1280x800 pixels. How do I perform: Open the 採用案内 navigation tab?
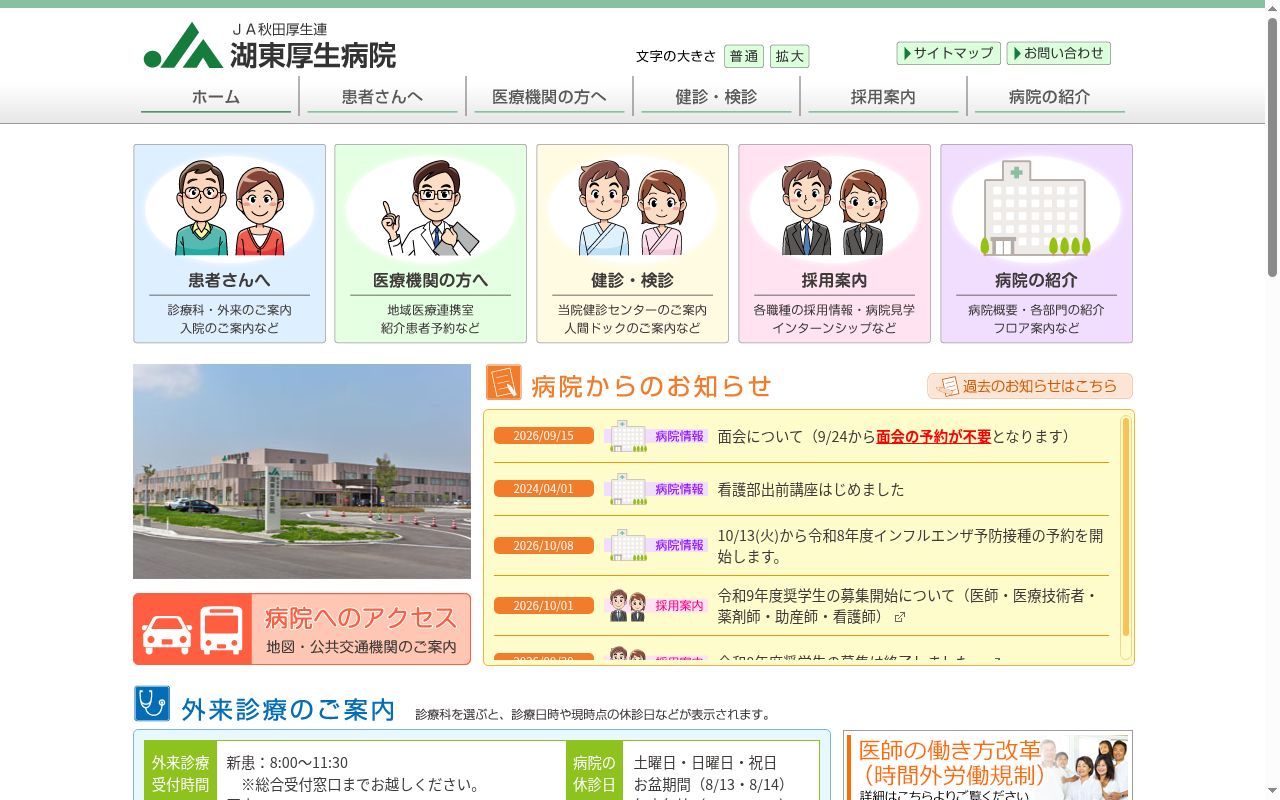(883, 97)
